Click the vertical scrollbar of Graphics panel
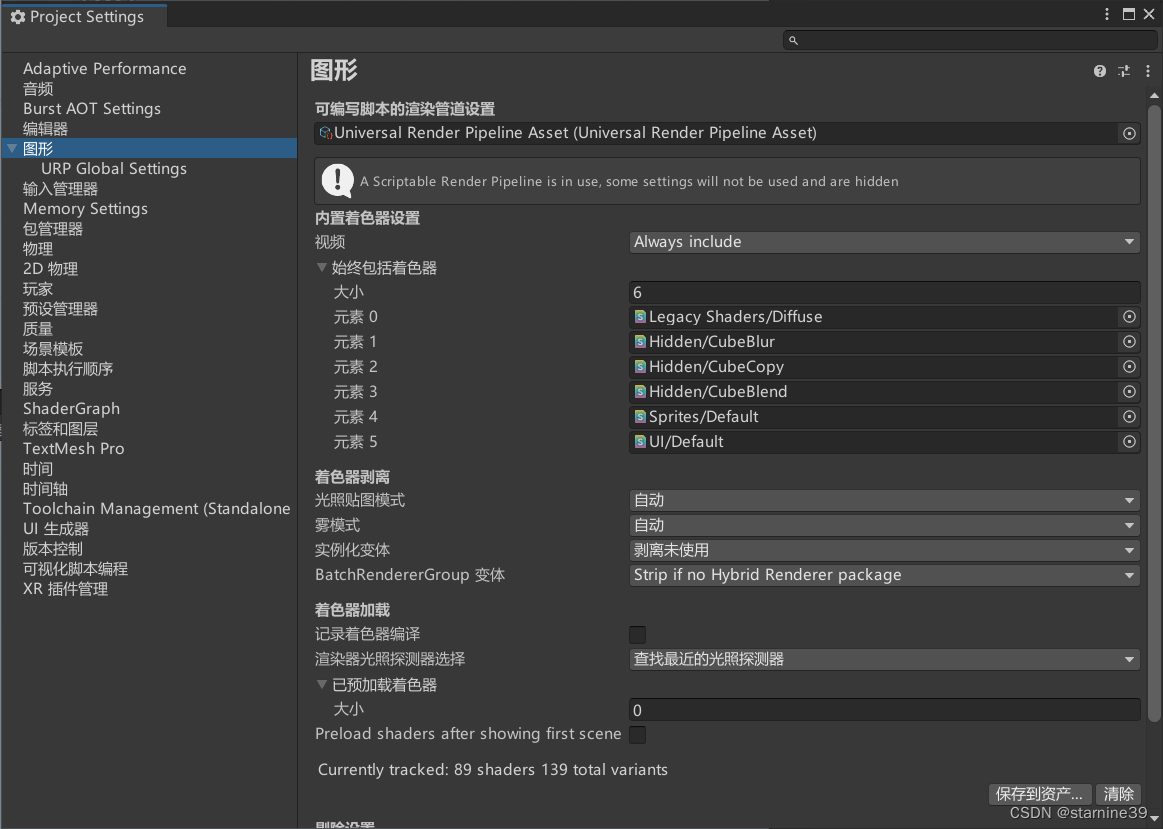This screenshot has width=1163, height=829. (x=1153, y=412)
